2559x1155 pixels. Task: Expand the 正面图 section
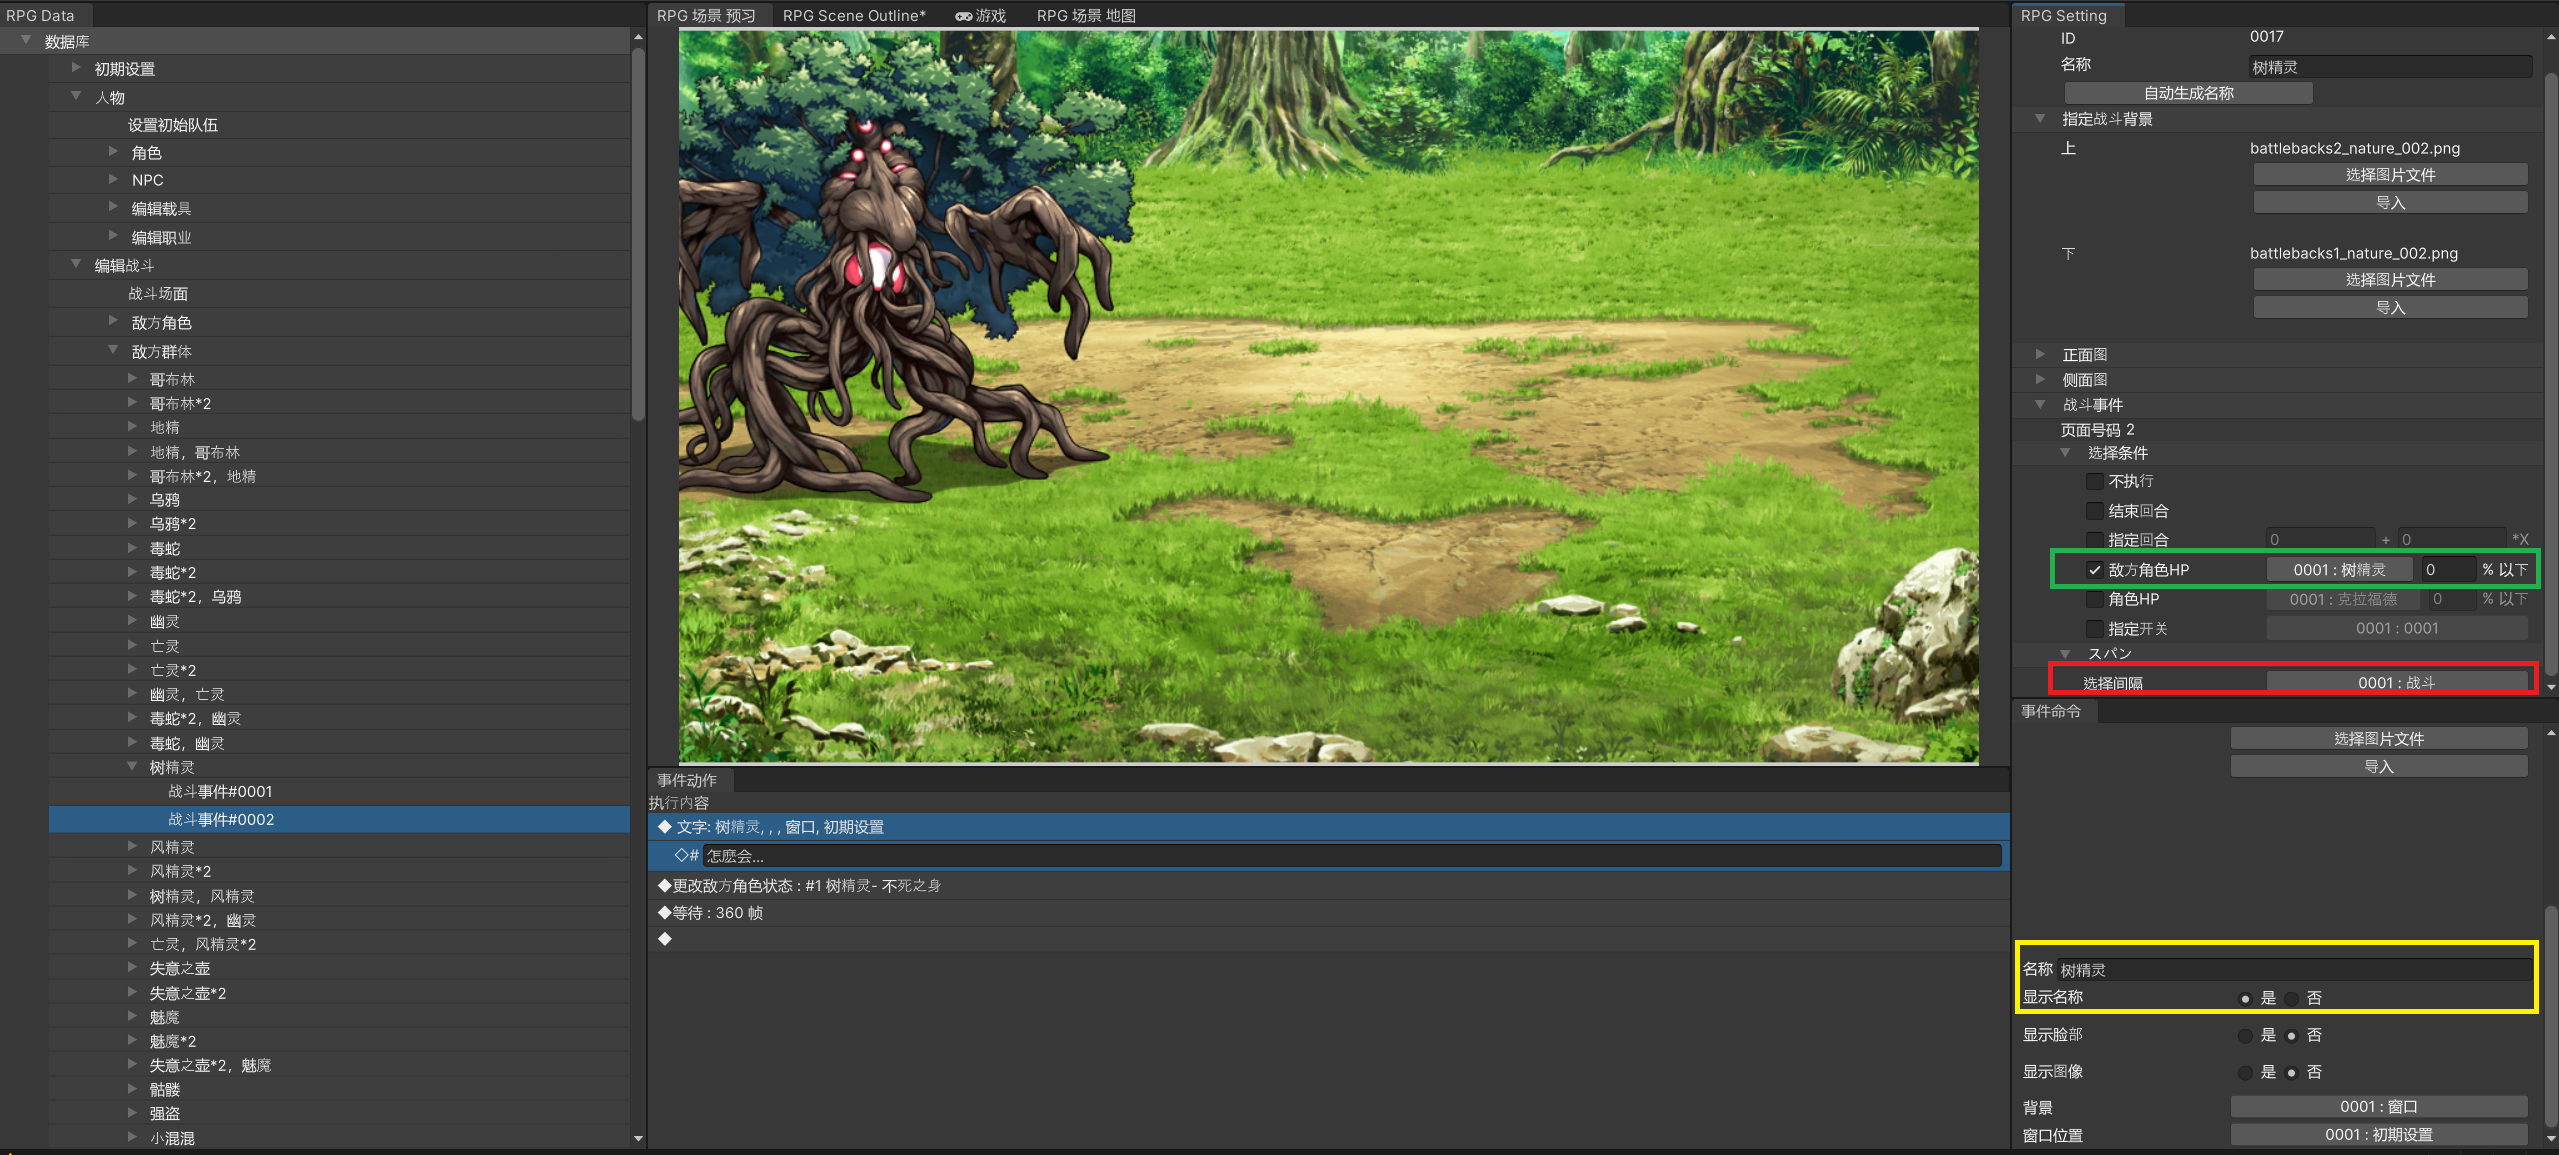pyautogui.click(x=2040, y=354)
